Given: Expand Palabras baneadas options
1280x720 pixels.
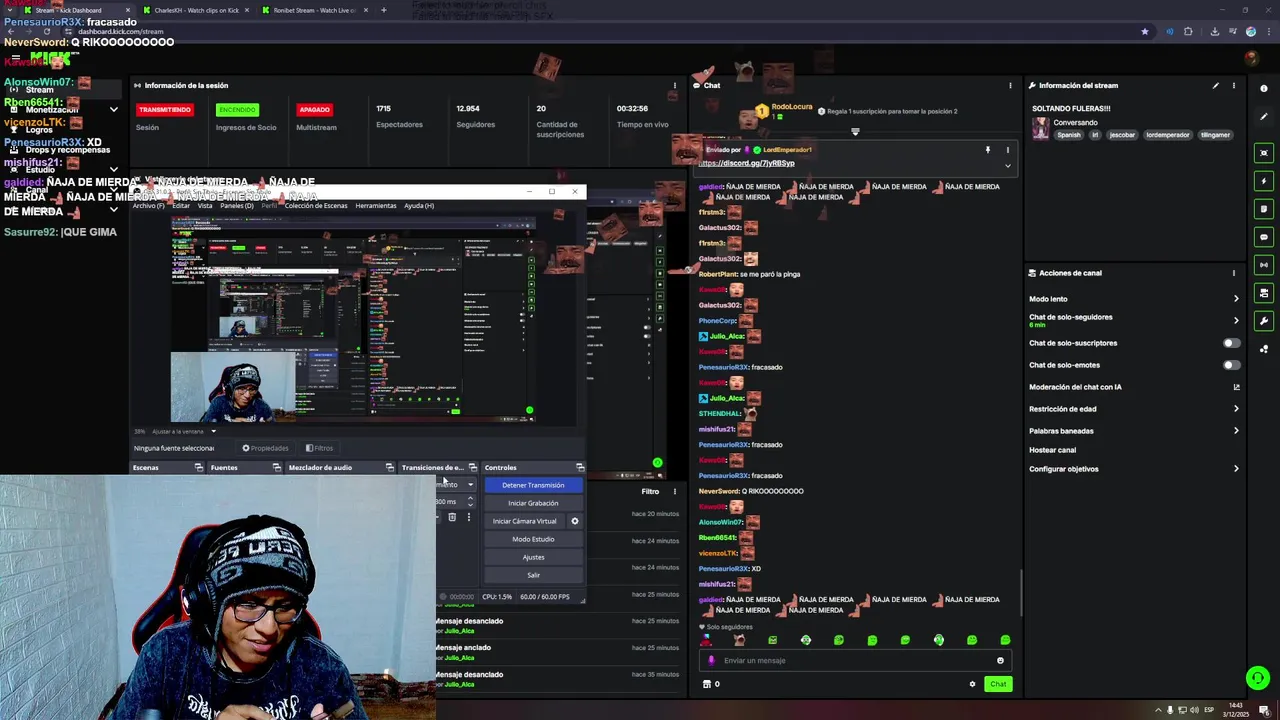Looking at the screenshot, I should click(x=1236, y=431).
